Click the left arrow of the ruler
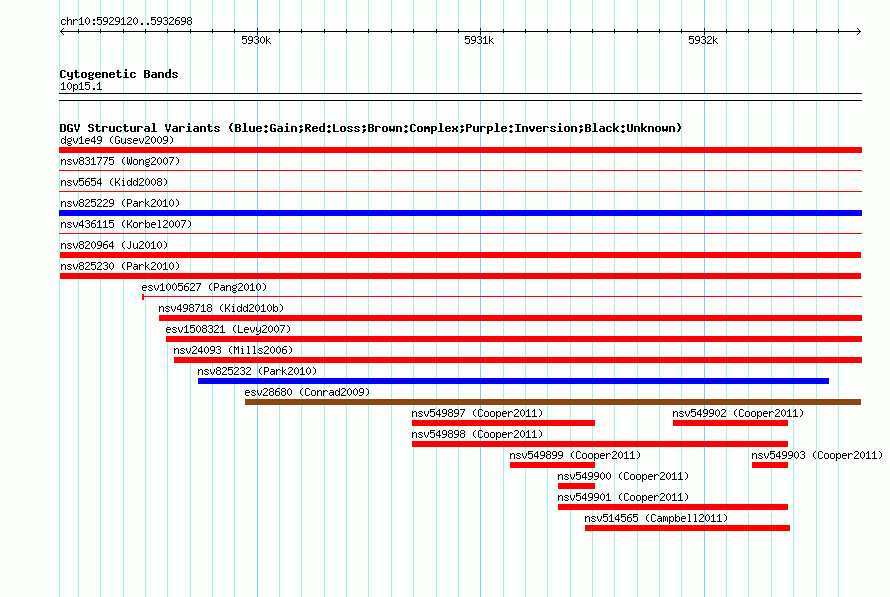This screenshot has width=890, height=597. pos(62,31)
